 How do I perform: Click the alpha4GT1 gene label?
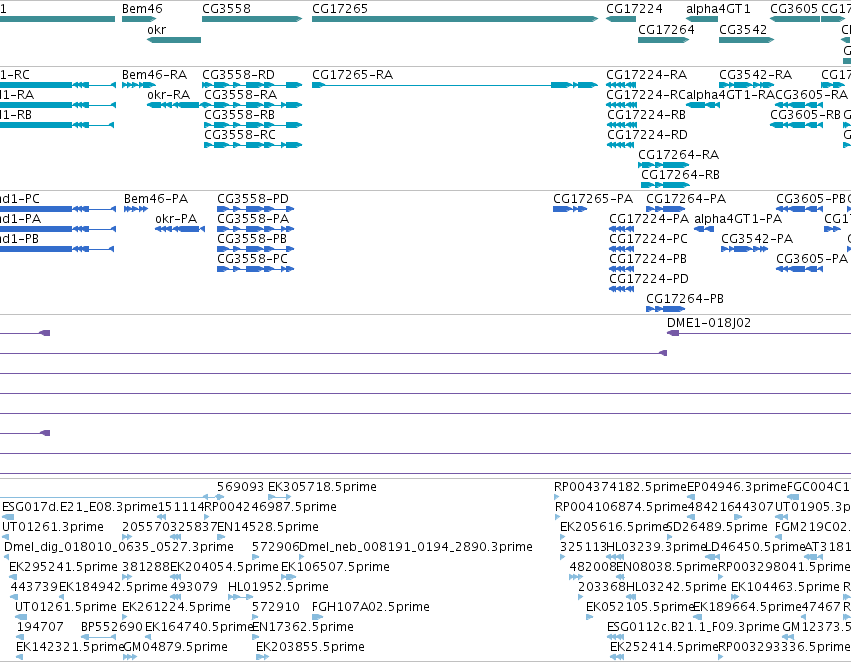(718, 9)
